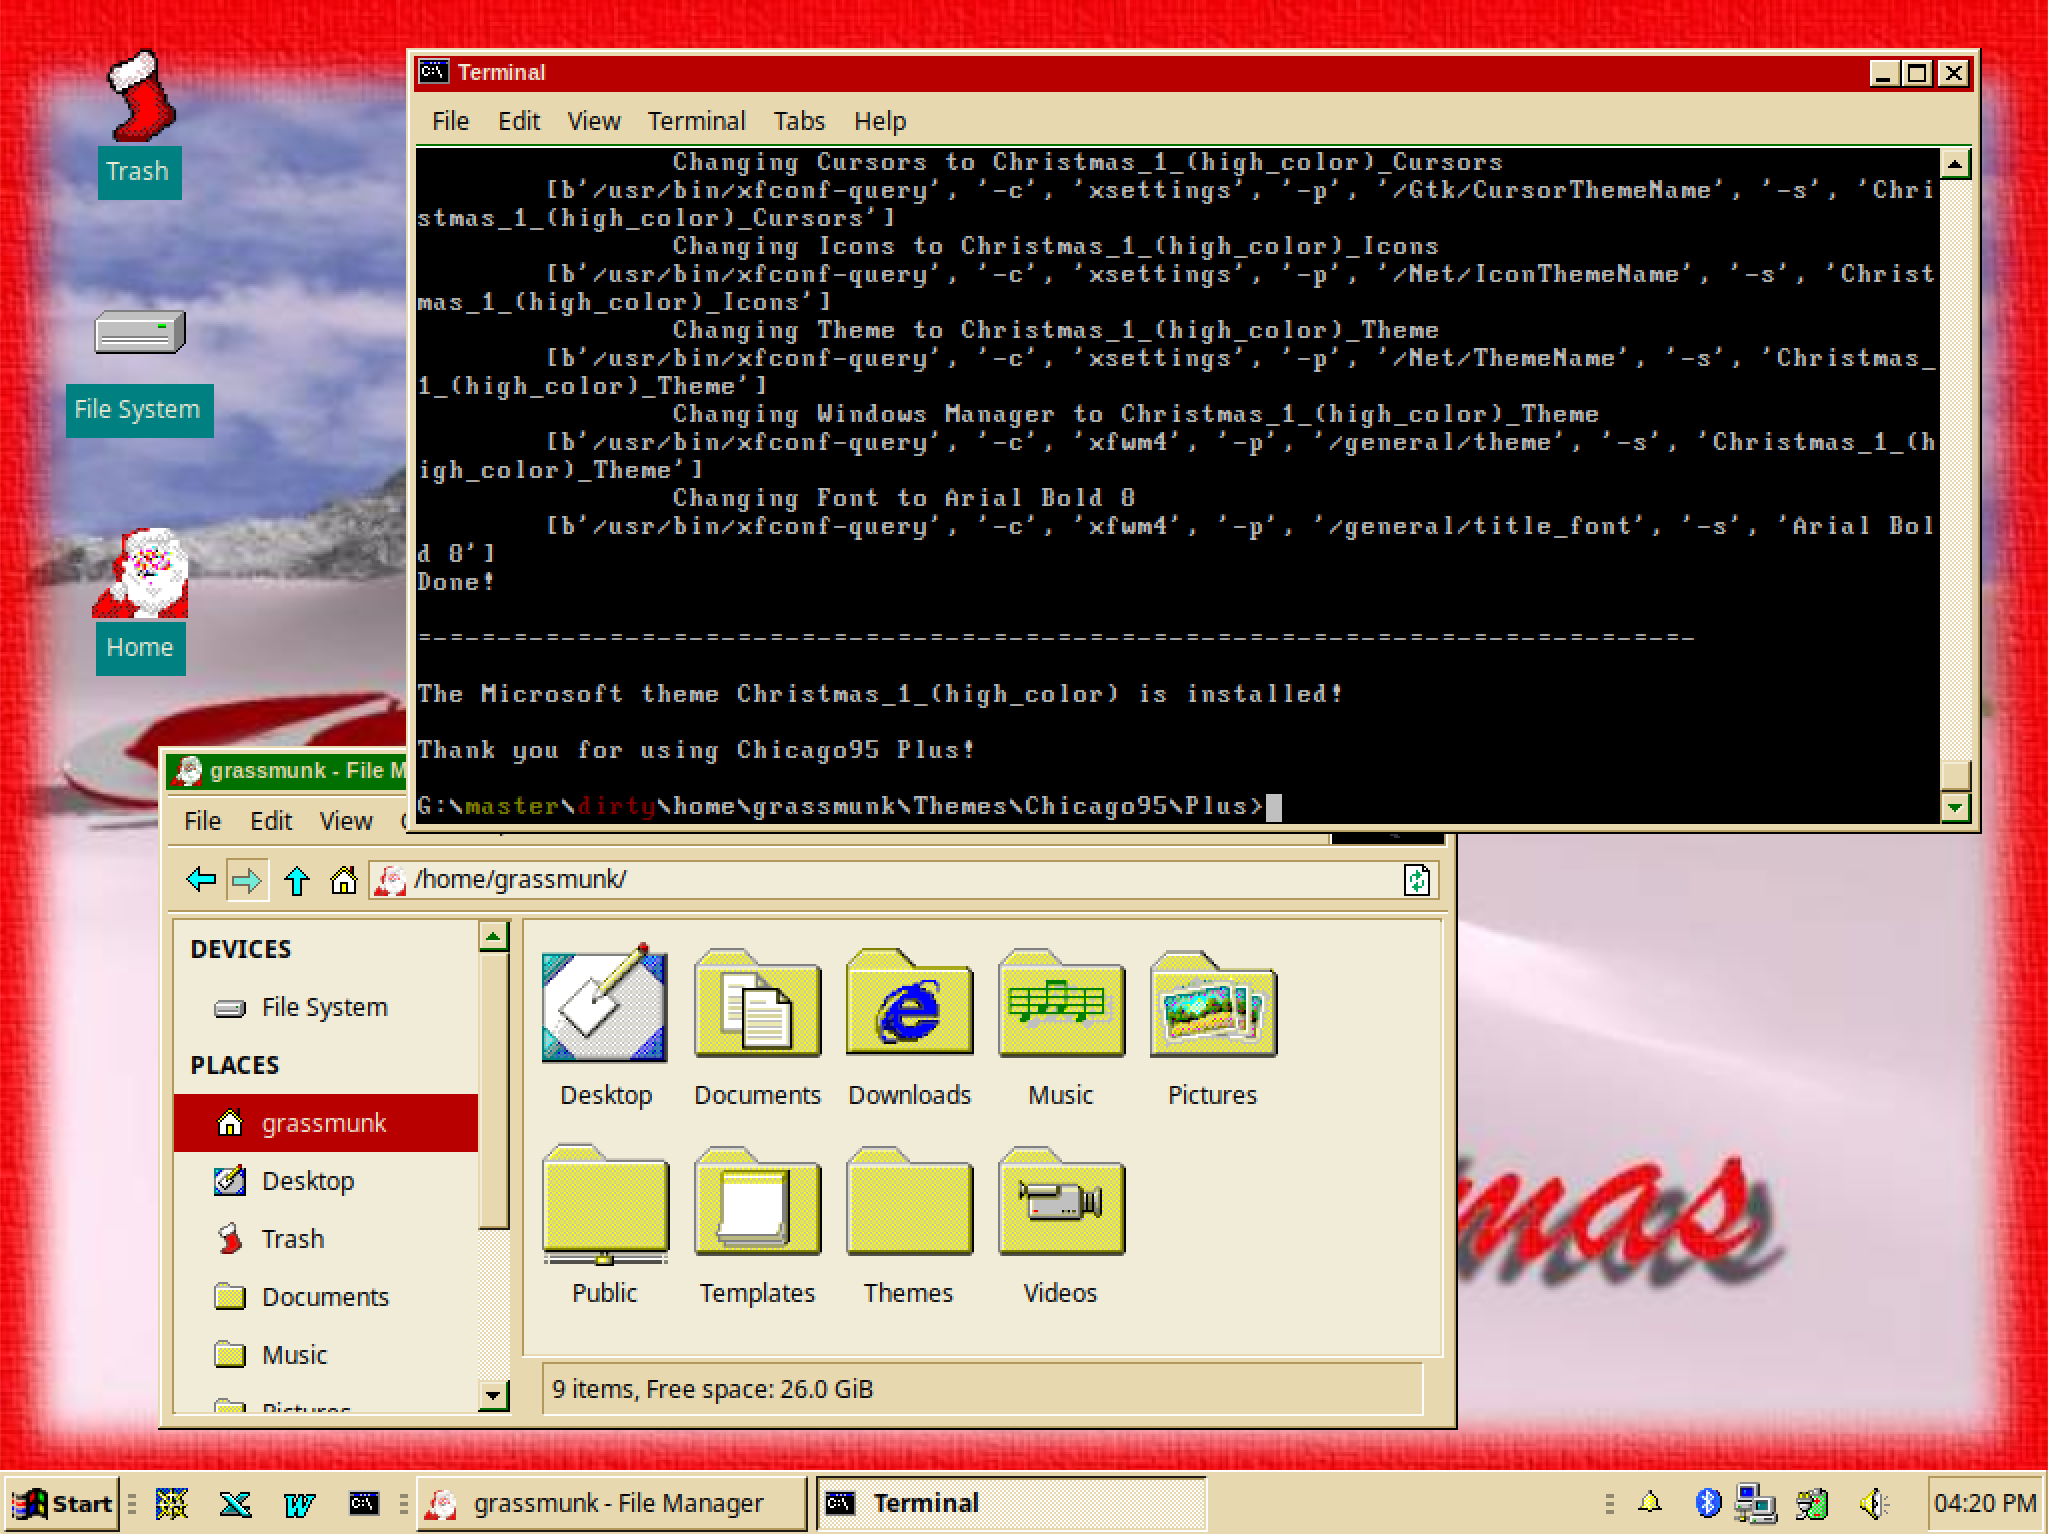Screen dimensions: 2048x1534
Task: Select Documents in sidebar Places
Action: (326, 1297)
